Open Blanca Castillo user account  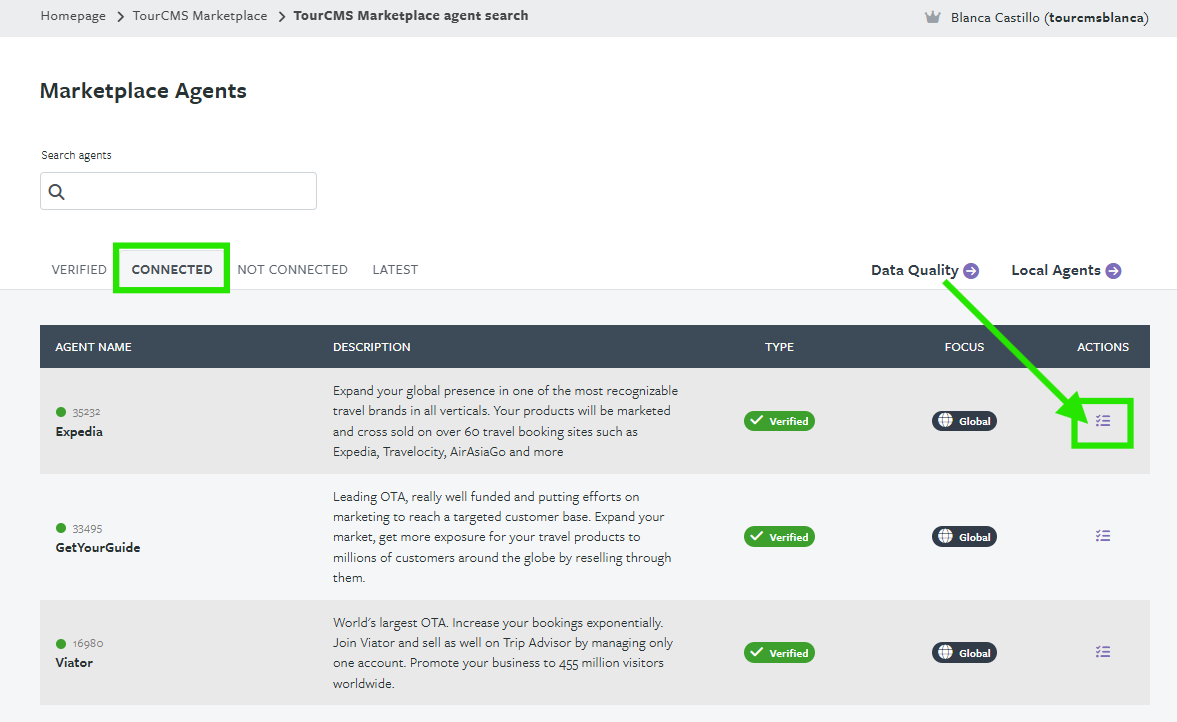[x=1049, y=17]
